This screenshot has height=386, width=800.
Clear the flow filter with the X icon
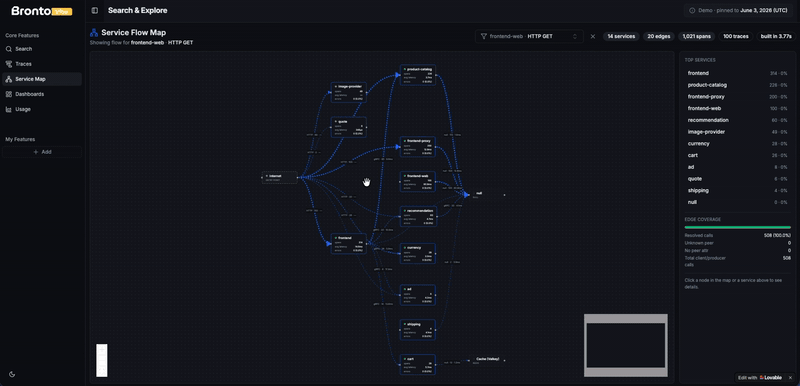pyautogui.click(x=593, y=37)
